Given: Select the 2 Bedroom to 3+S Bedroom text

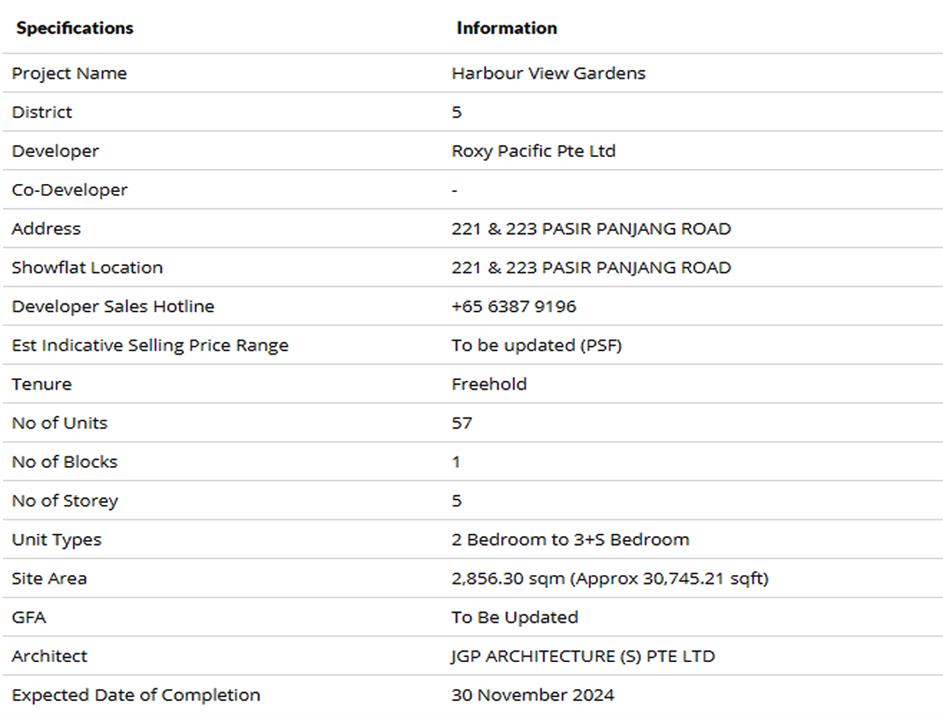Looking at the screenshot, I should (x=570, y=539).
